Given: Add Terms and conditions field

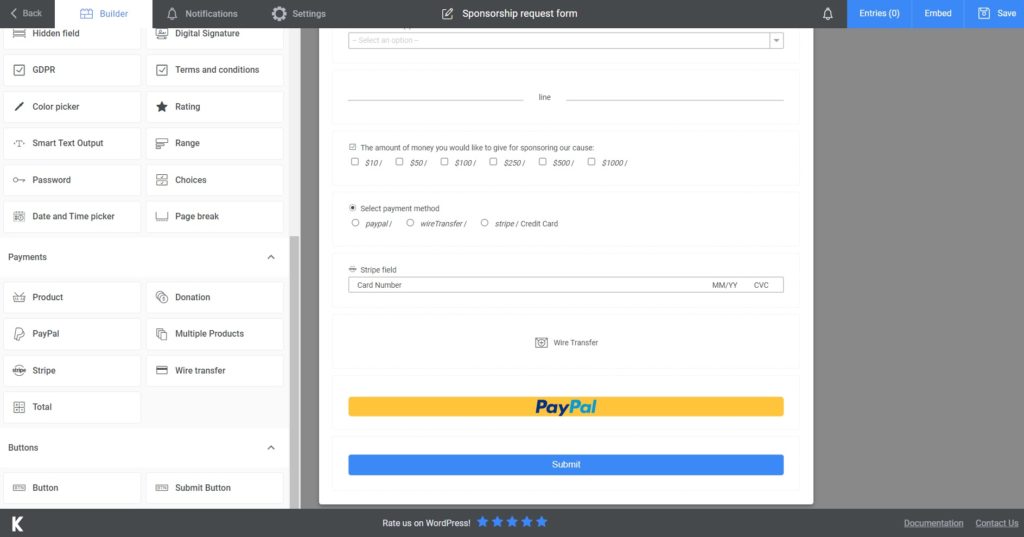Looking at the screenshot, I should tap(215, 70).
